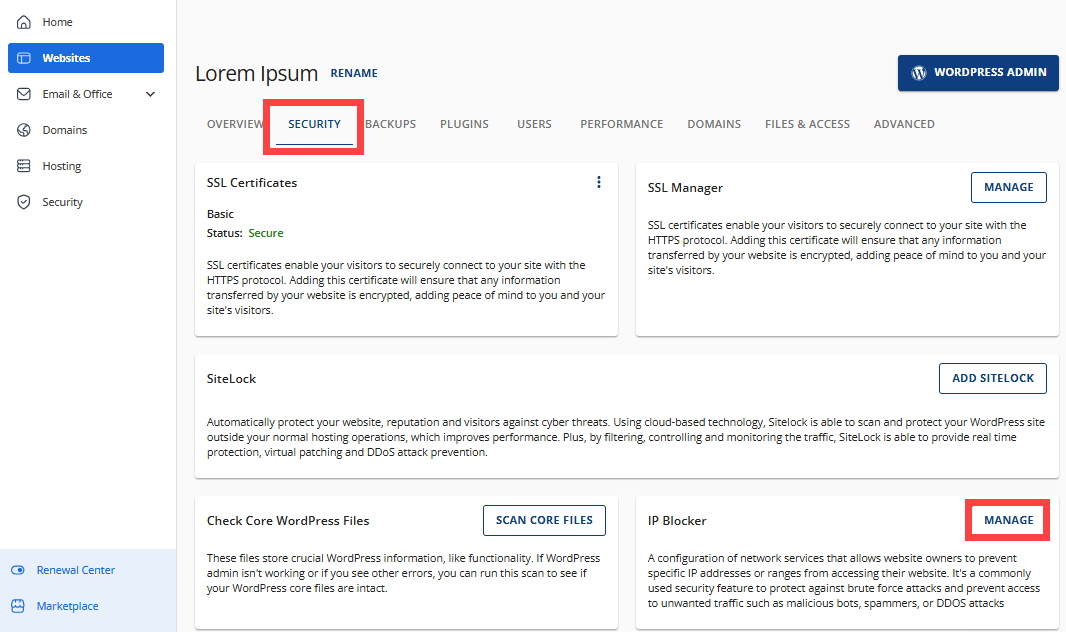This screenshot has width=1066, height=632.
Task: Click the Renewal Center icon
Action: 18,570
